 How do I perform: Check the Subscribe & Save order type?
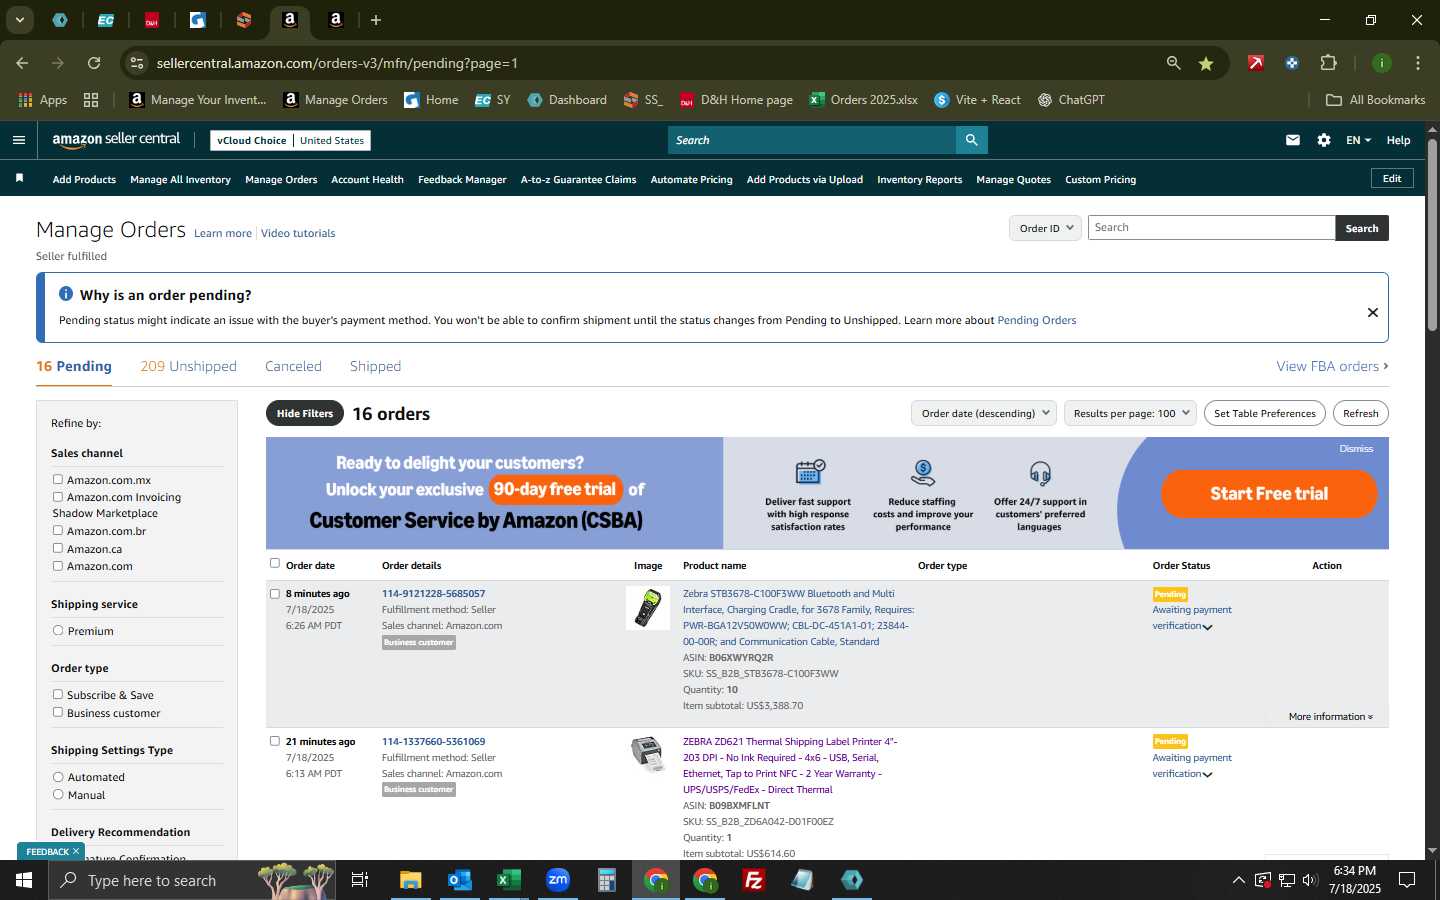point(58,694)
